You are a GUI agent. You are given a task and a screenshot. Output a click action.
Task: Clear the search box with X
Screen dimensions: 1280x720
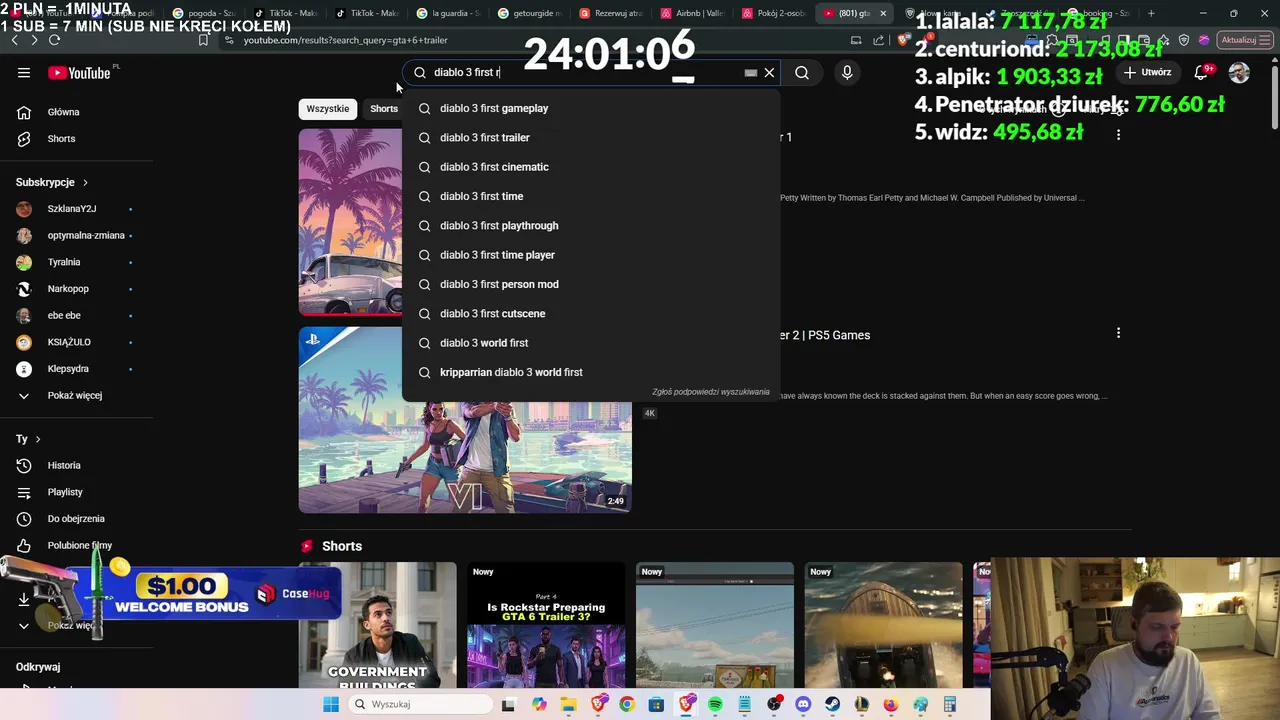tap(769, 72)
